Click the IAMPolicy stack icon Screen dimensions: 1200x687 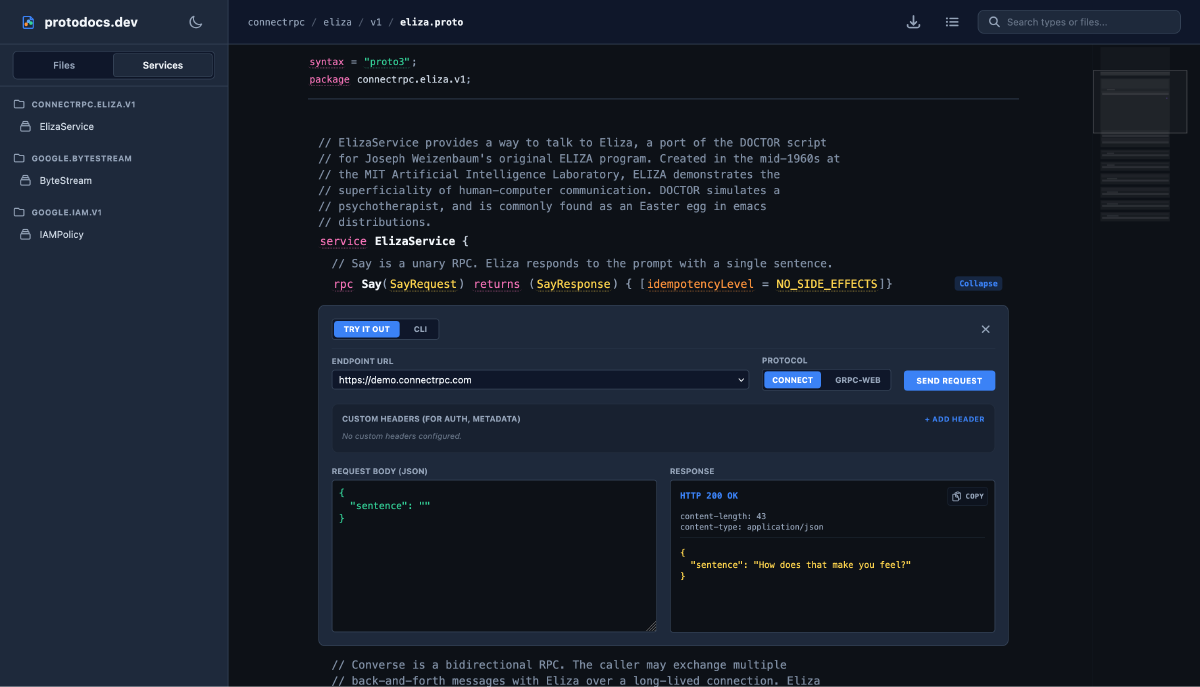[27, 235]
